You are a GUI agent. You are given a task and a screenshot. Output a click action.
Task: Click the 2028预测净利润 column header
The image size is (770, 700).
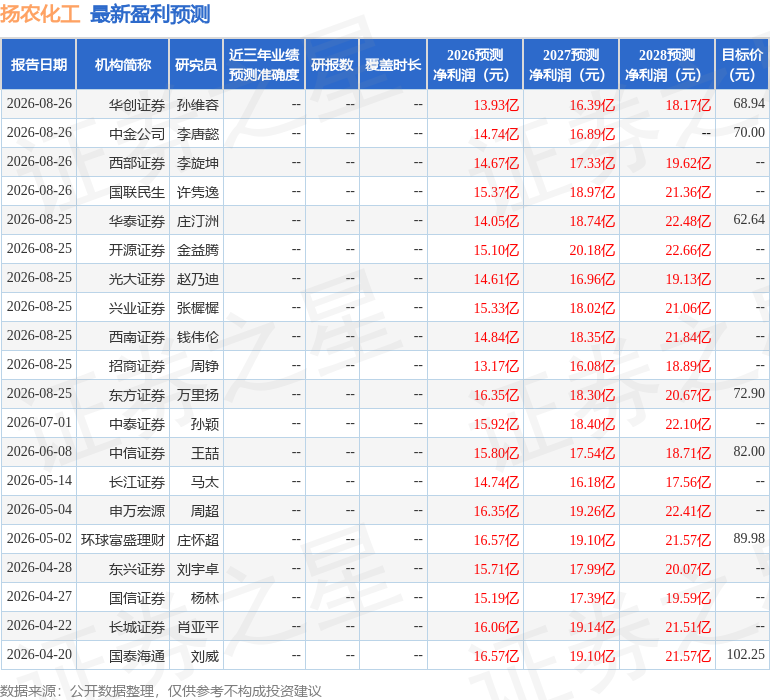pyautogui.click(x=667, y=64)
